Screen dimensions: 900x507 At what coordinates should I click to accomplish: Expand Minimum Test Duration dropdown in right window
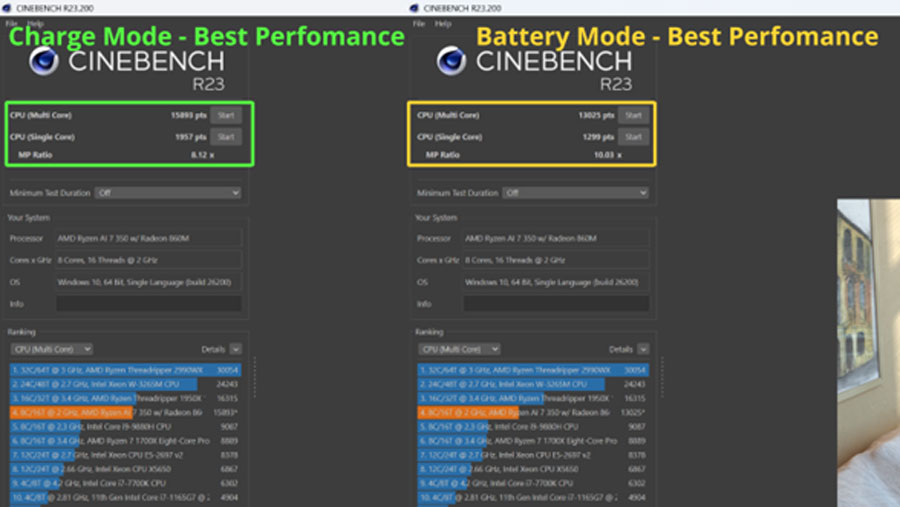pyautogui.click(x=576, y=193)
